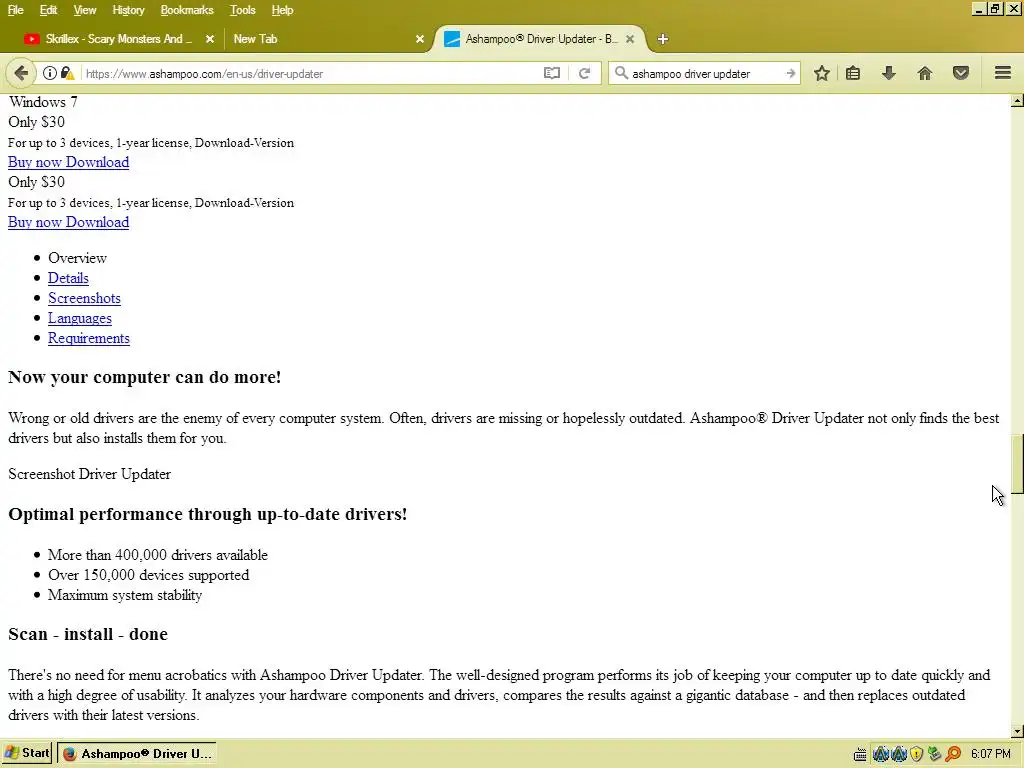Open the Windows Start button
Viewport: 1024px width, 768px height.
(27, 754)
